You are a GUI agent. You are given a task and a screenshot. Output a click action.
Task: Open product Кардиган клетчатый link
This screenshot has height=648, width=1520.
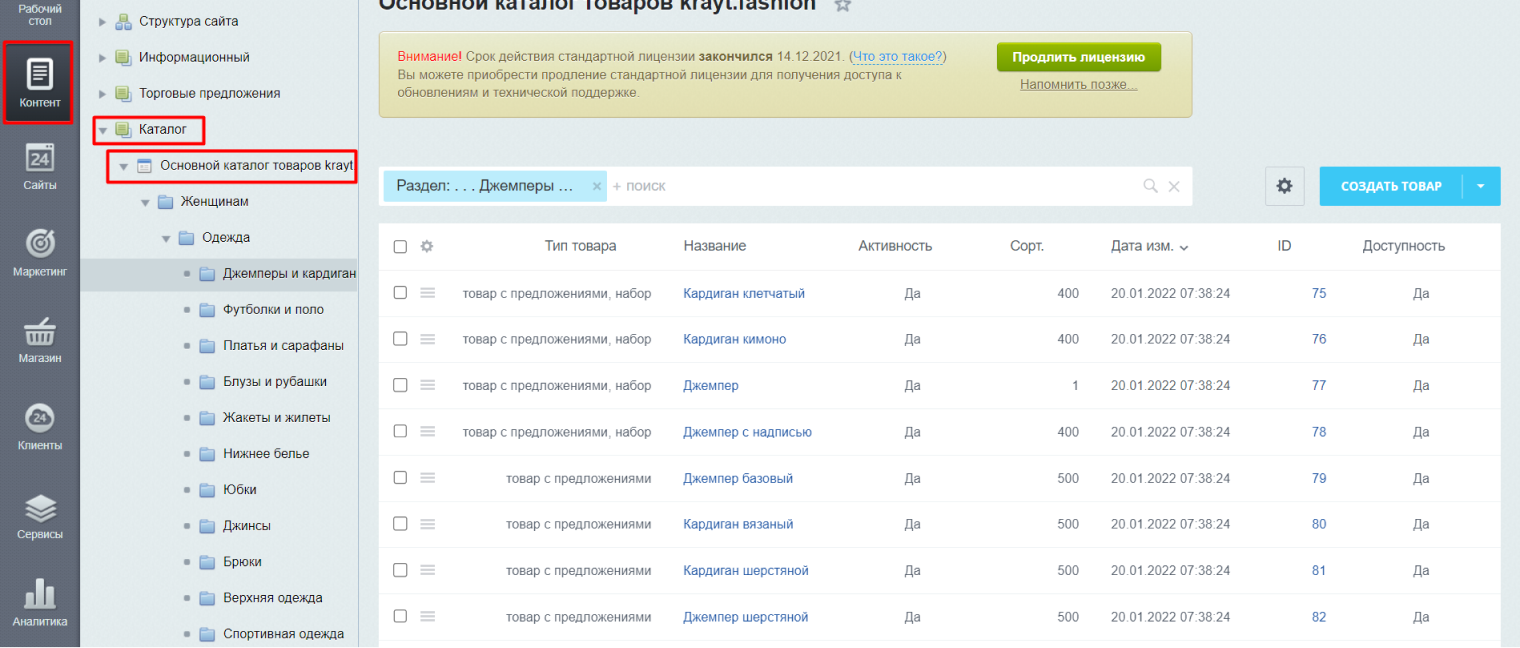pyautogui.click(x=743, y=293)
